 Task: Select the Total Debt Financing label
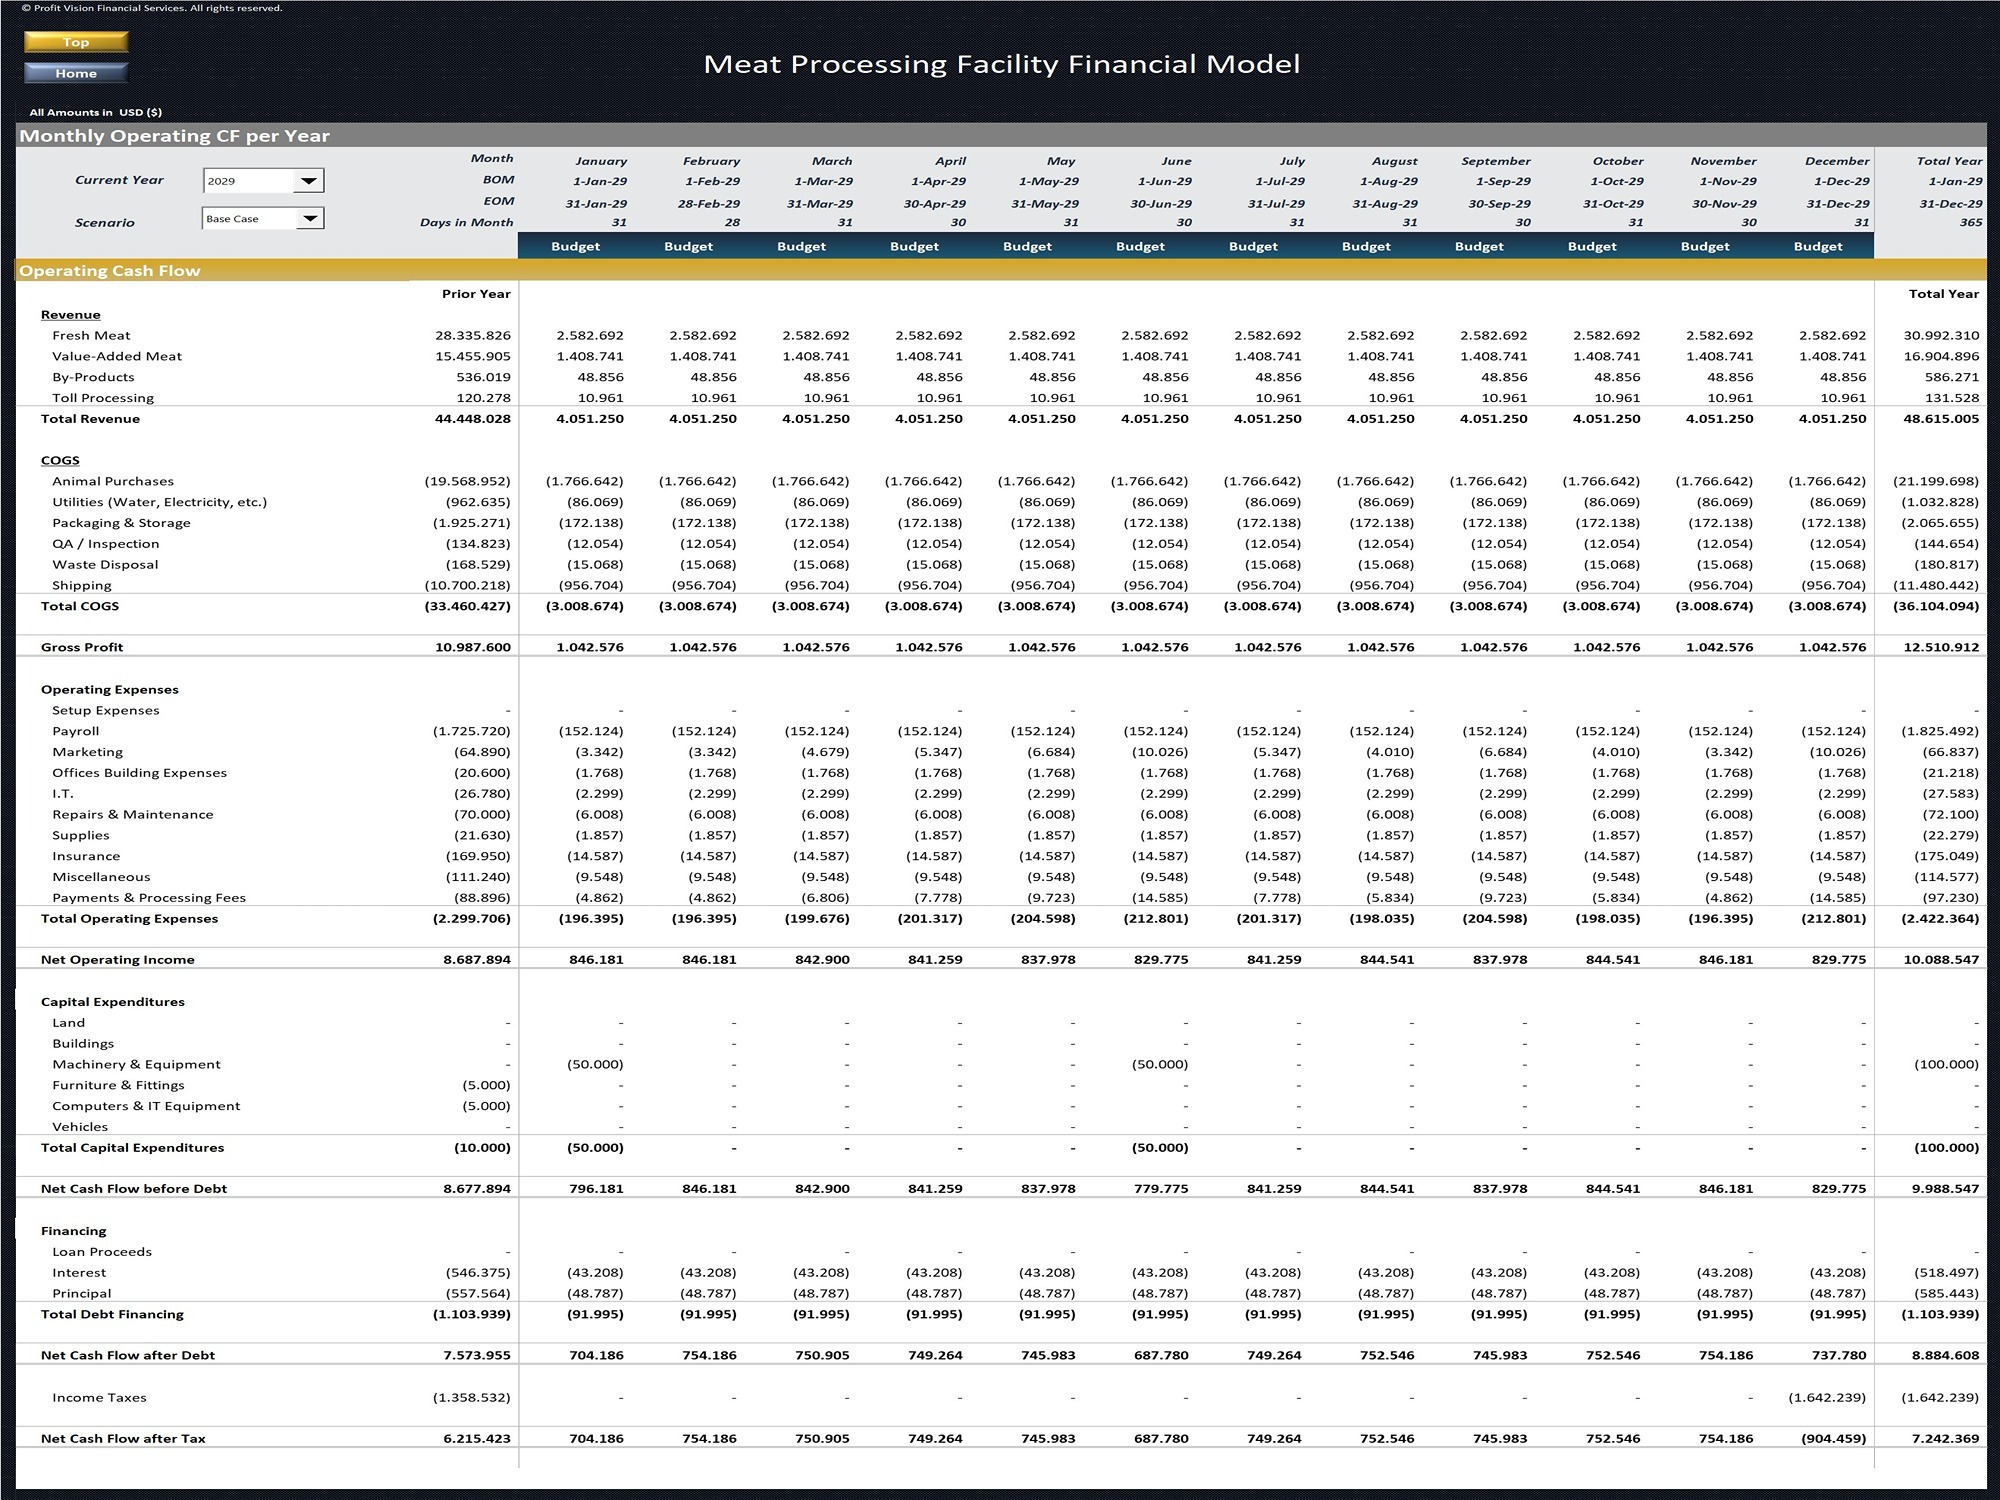coord(112,1315)
